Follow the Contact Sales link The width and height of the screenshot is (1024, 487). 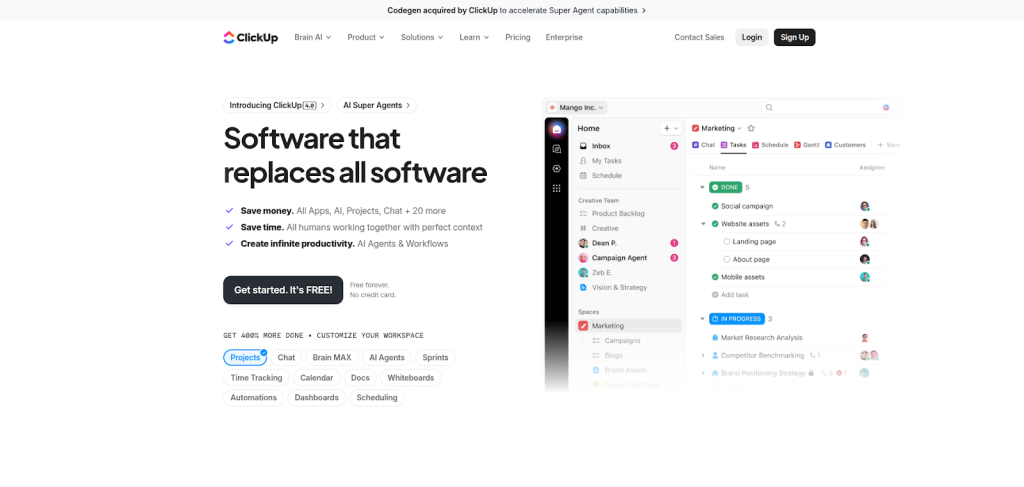(699, 37)
